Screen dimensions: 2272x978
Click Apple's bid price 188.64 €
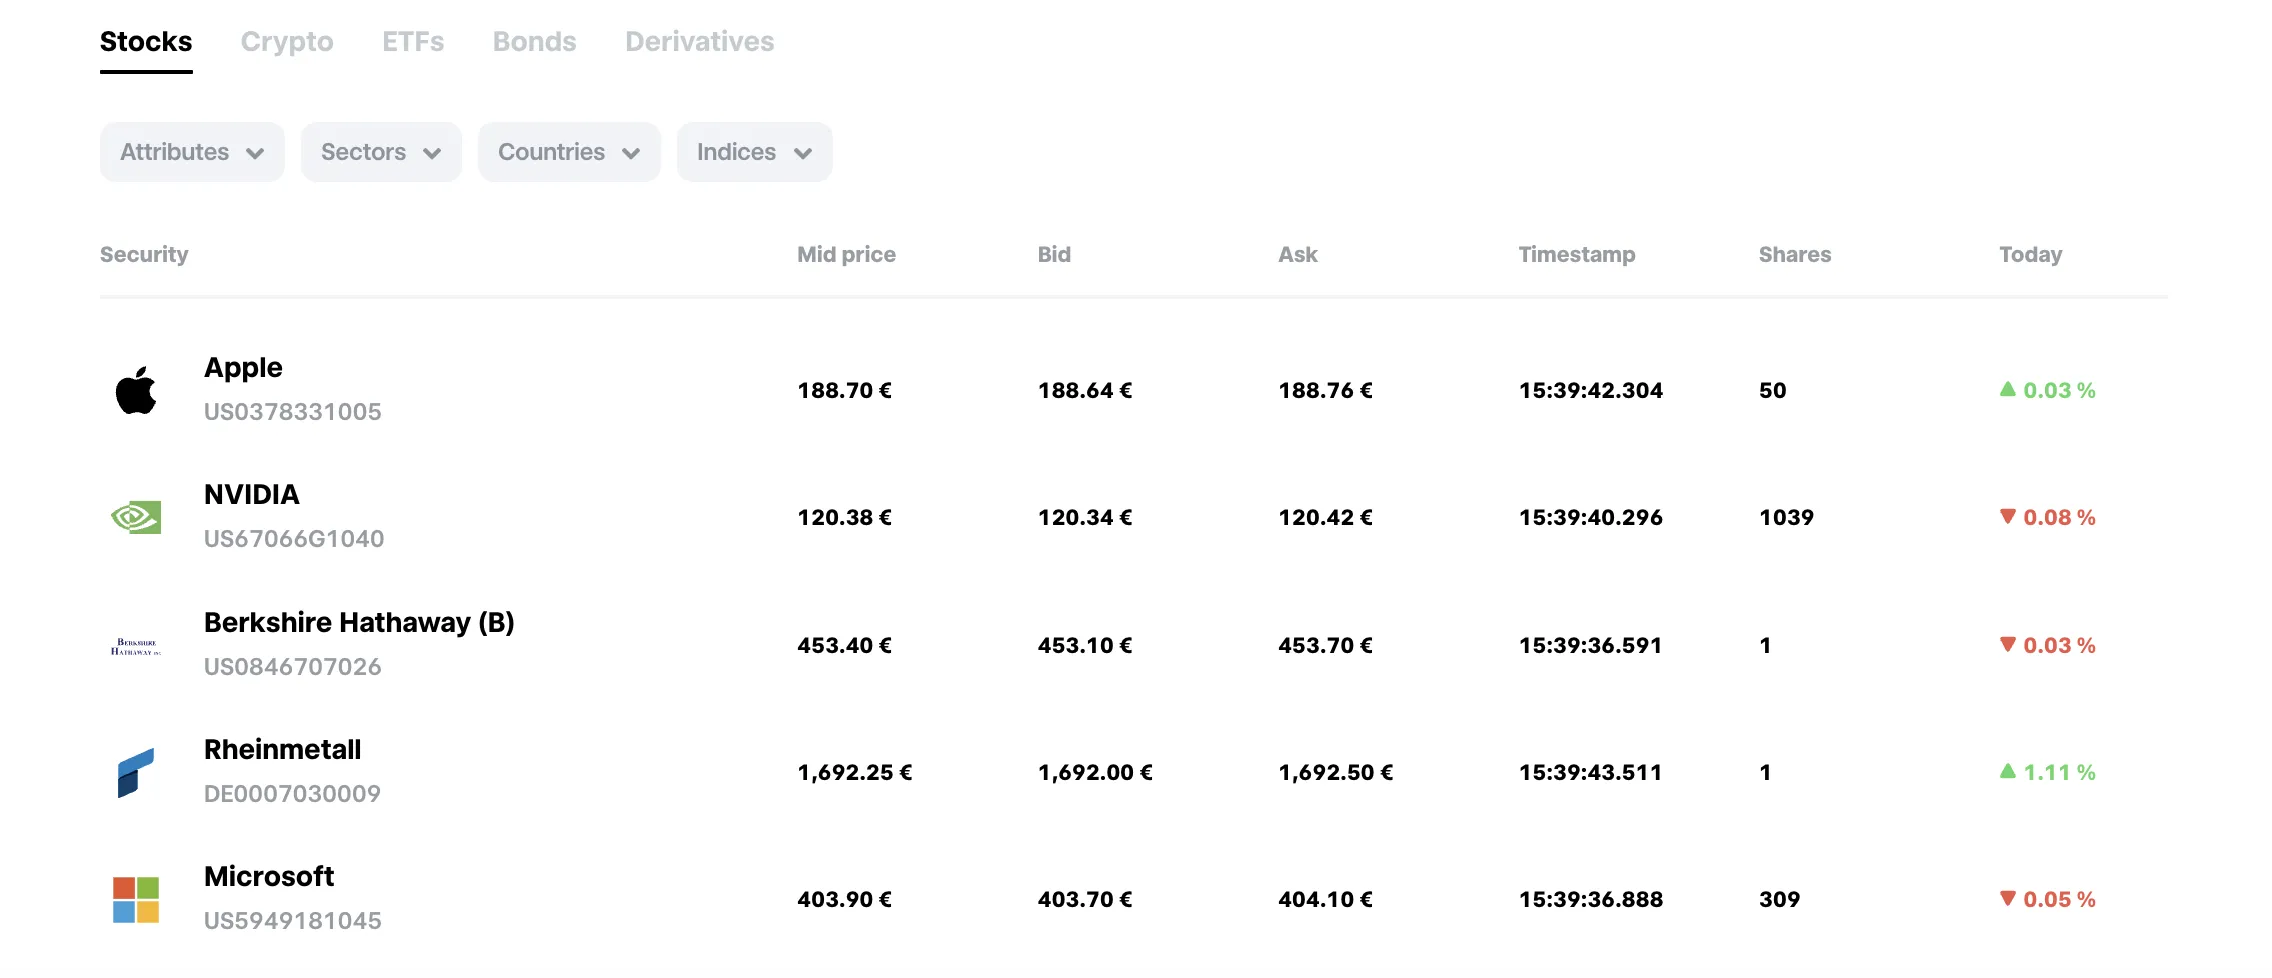point(1085,391)
